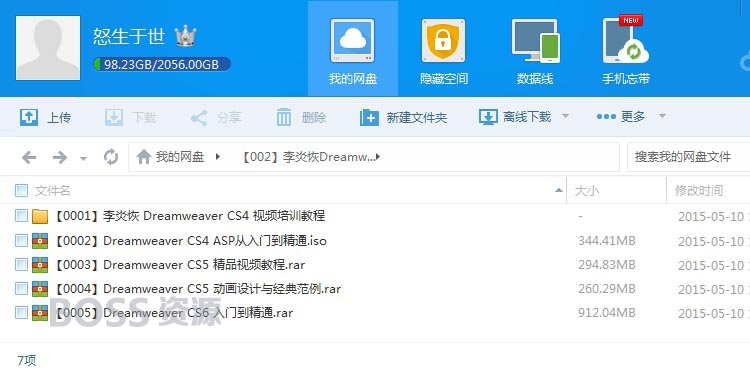Open the 手机忘带 tab
This screenshot has width=750, height=377.
point(626,49)
